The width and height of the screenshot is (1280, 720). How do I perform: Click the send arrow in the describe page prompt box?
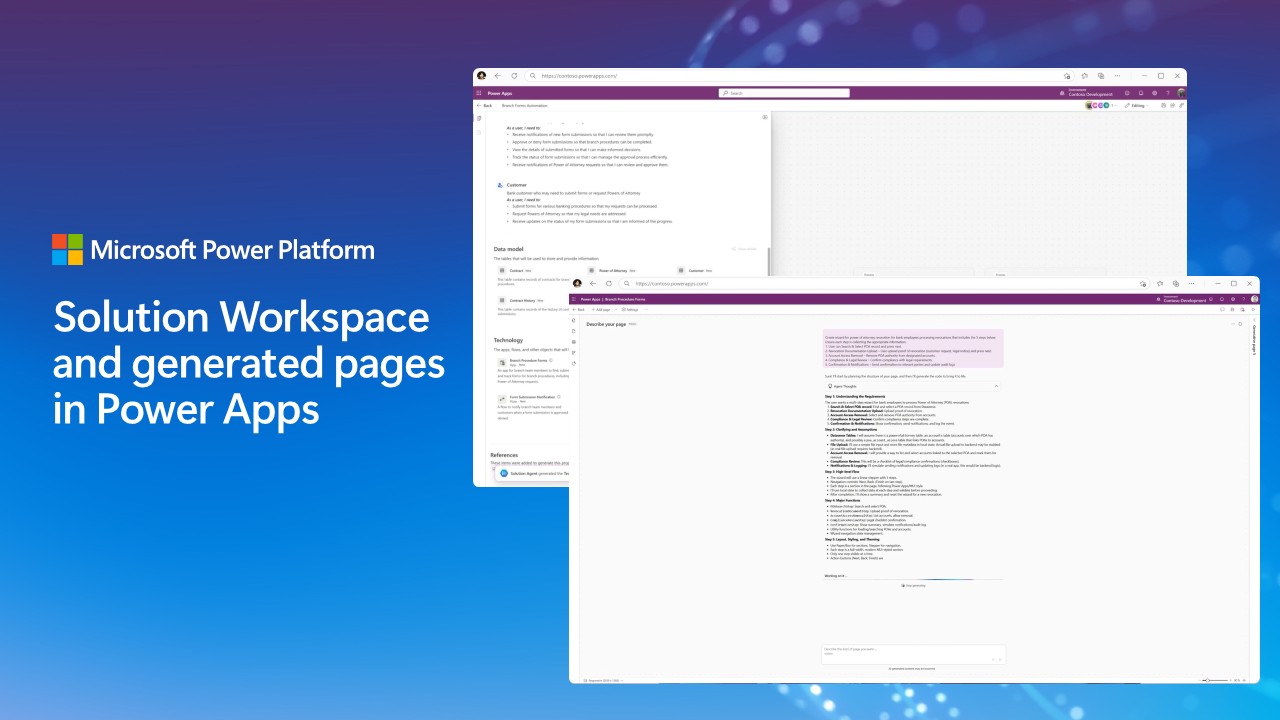(1000, 659)
